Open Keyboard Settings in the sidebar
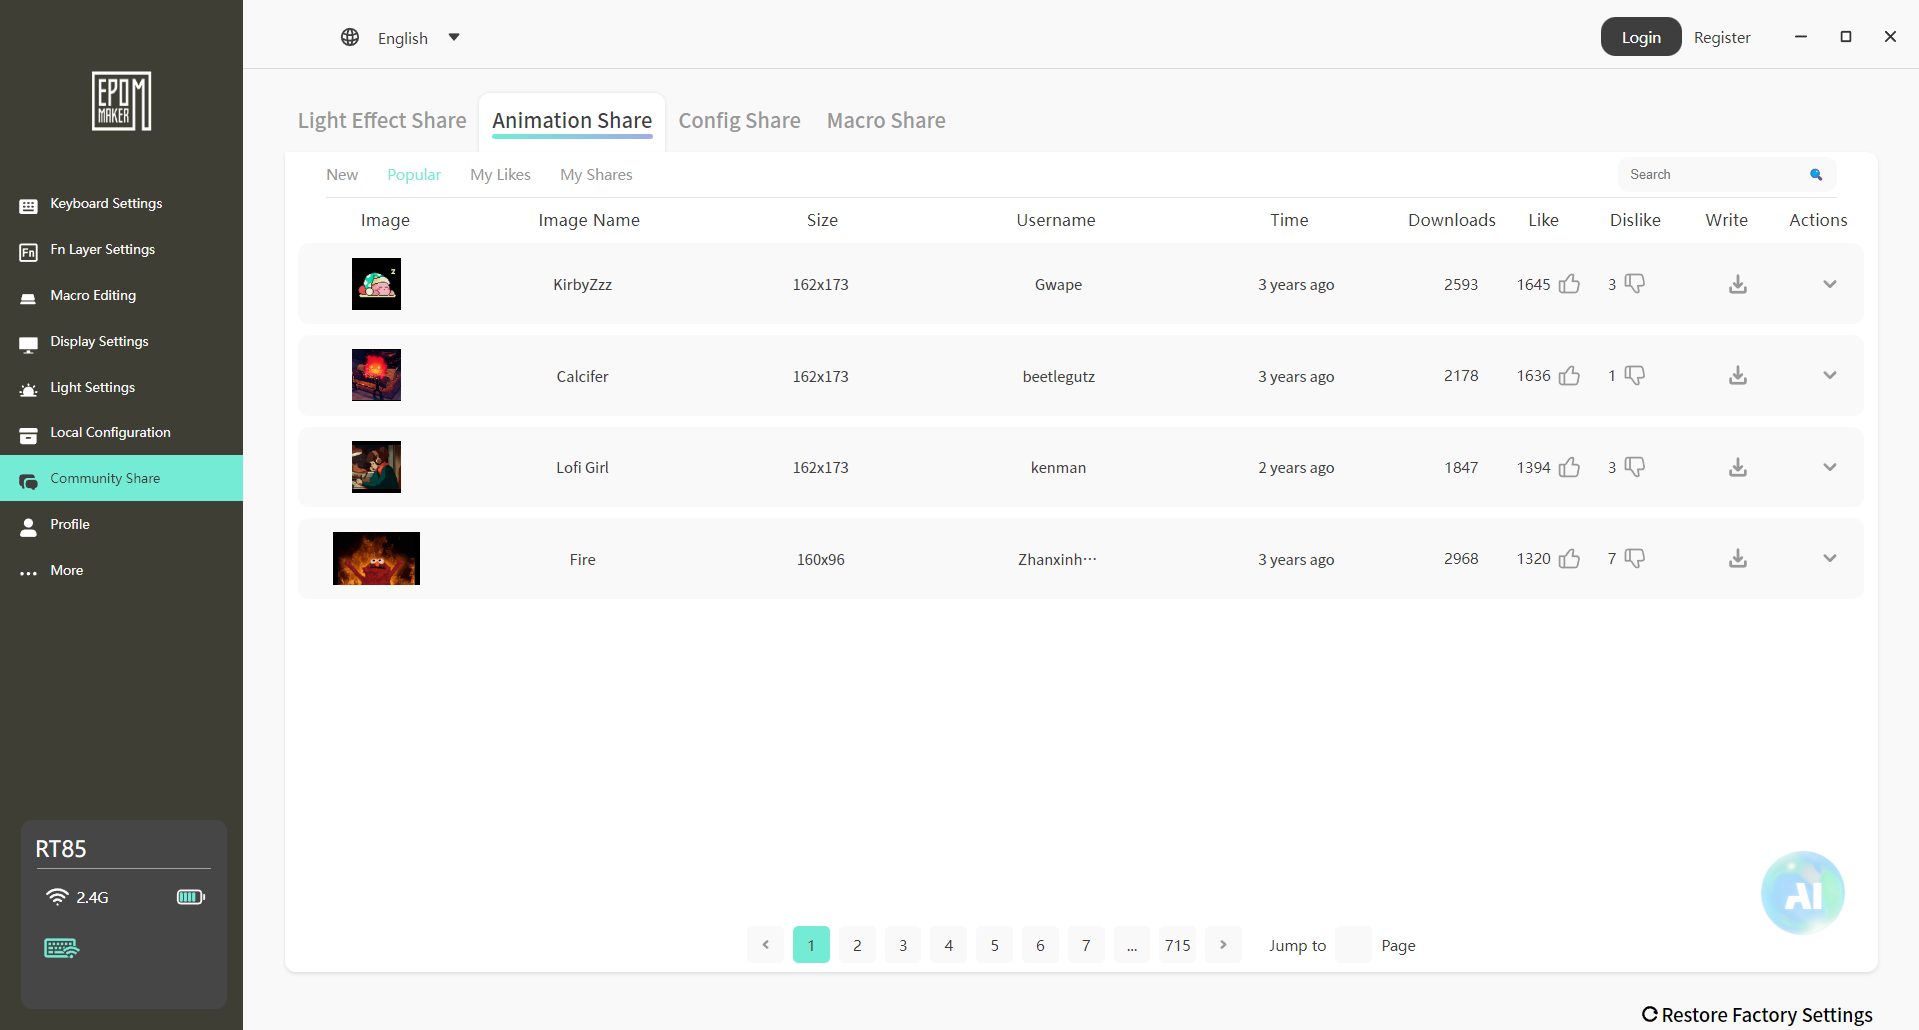Viewport: 1919px width, 1030px height. [106, 204]
